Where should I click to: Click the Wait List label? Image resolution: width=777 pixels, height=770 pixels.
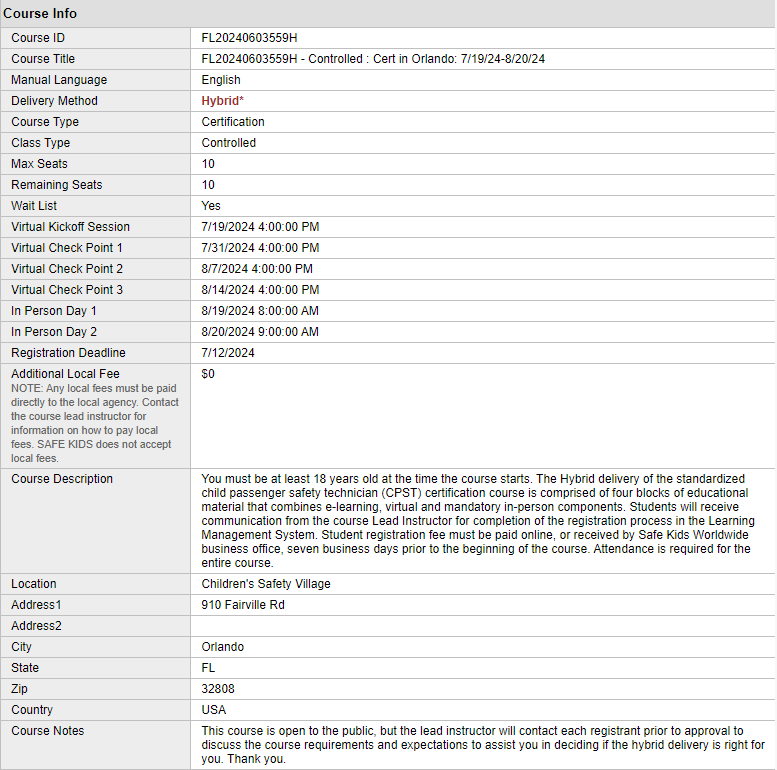coord(34,206)
